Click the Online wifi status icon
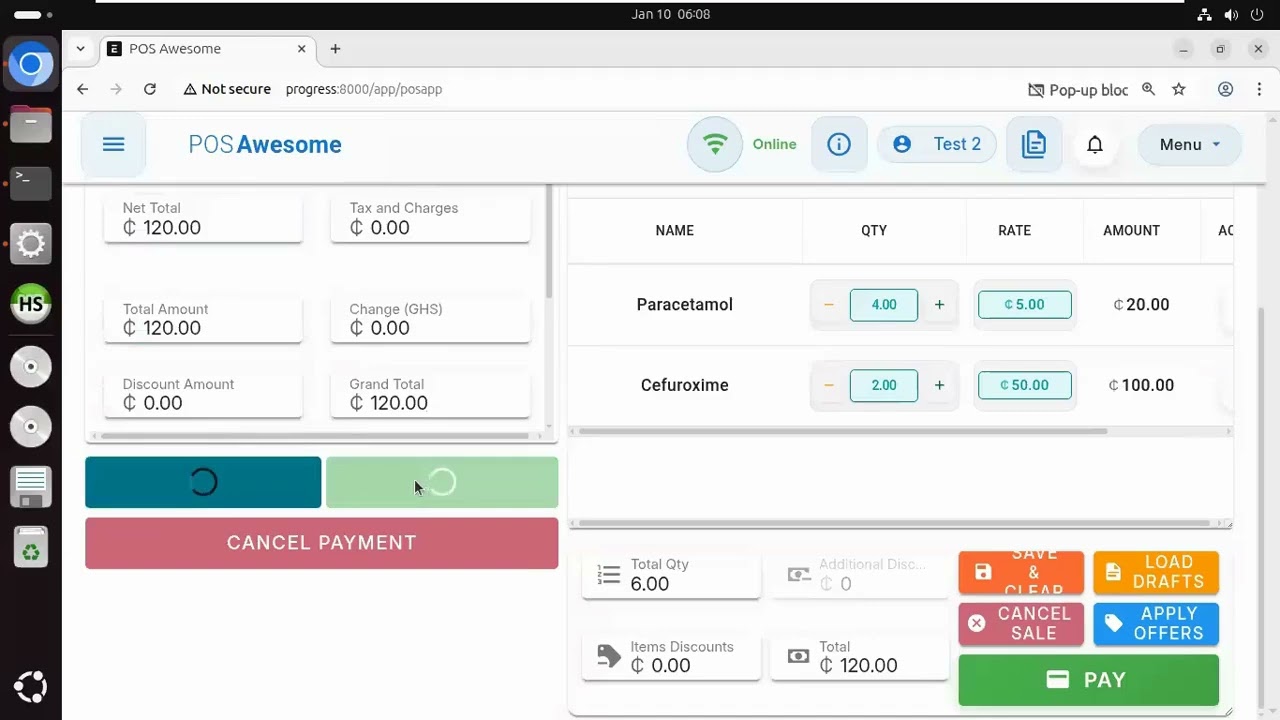 714,144
